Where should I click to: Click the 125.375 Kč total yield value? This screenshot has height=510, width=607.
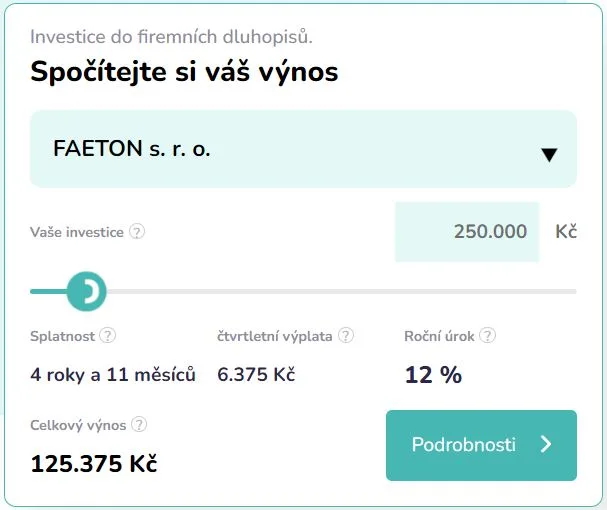point(94,464)
